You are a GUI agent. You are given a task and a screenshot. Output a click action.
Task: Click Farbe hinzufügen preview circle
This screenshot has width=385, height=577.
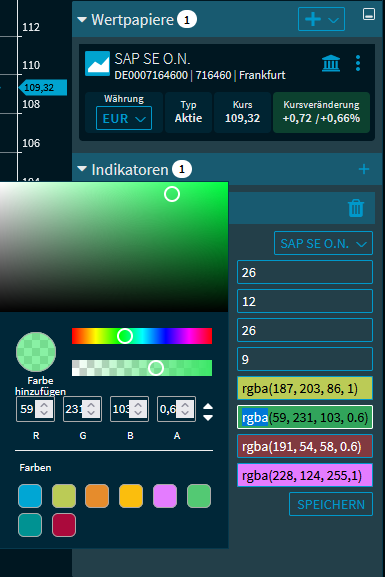coord(36,352)
